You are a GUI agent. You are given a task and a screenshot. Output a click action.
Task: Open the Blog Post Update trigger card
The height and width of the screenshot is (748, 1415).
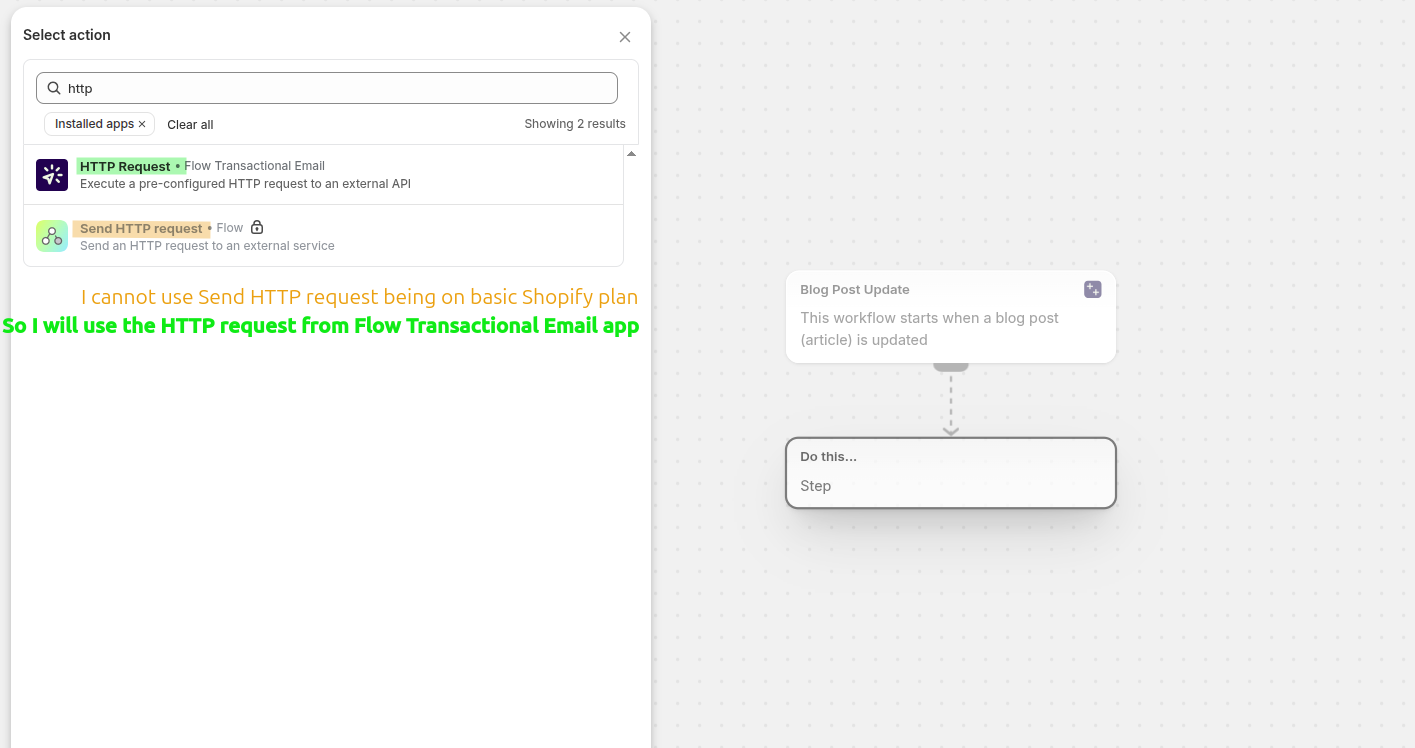(951, 316)
